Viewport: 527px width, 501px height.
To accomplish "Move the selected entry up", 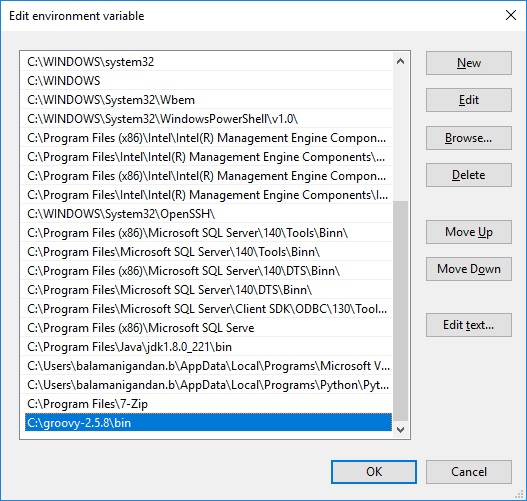I will [x=469, y=232].
